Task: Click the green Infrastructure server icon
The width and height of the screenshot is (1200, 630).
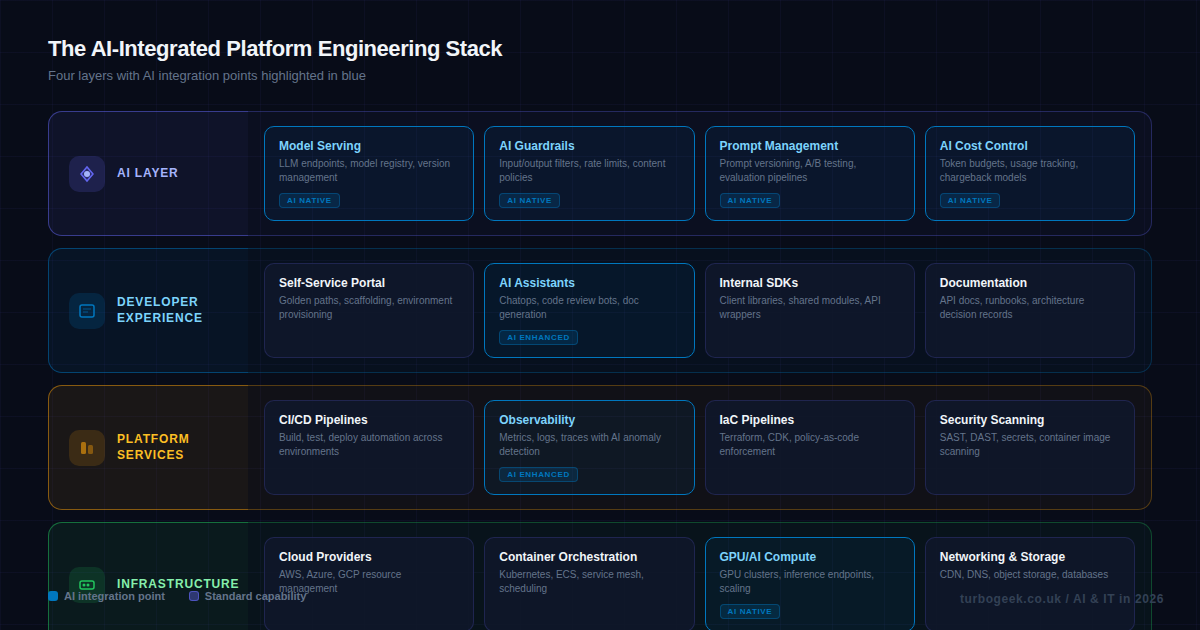Action: 87,585
